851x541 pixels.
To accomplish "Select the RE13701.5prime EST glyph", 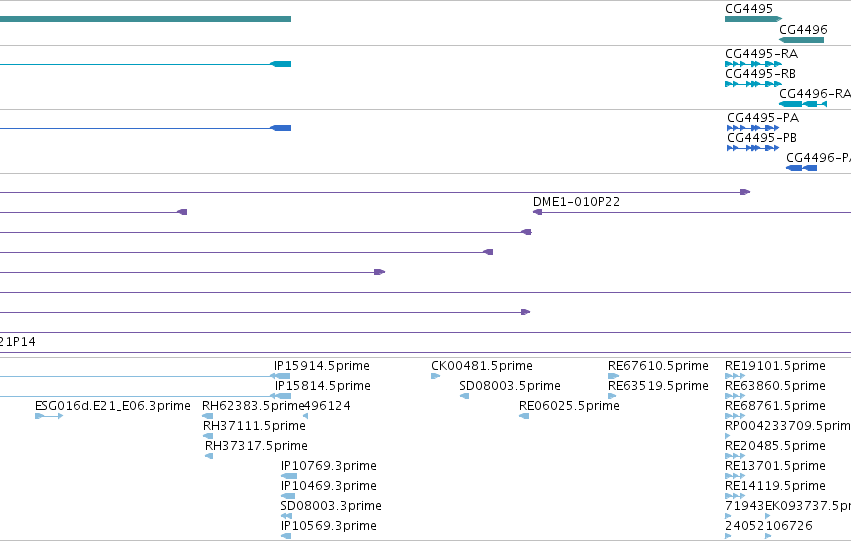I will 735,476.
